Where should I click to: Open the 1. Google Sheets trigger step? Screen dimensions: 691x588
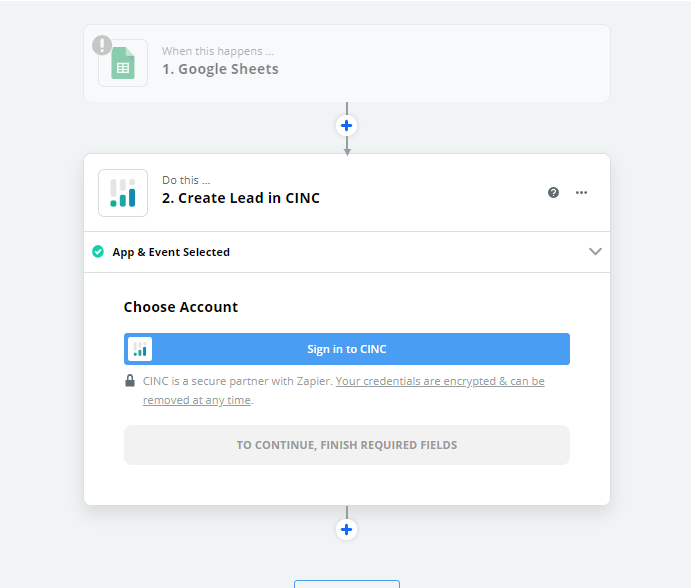347,63
